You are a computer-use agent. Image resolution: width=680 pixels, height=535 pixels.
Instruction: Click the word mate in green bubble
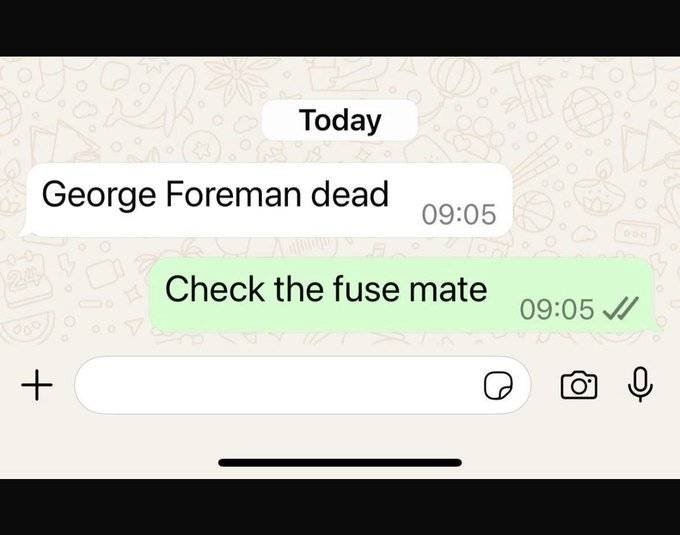tap(448, 290)
